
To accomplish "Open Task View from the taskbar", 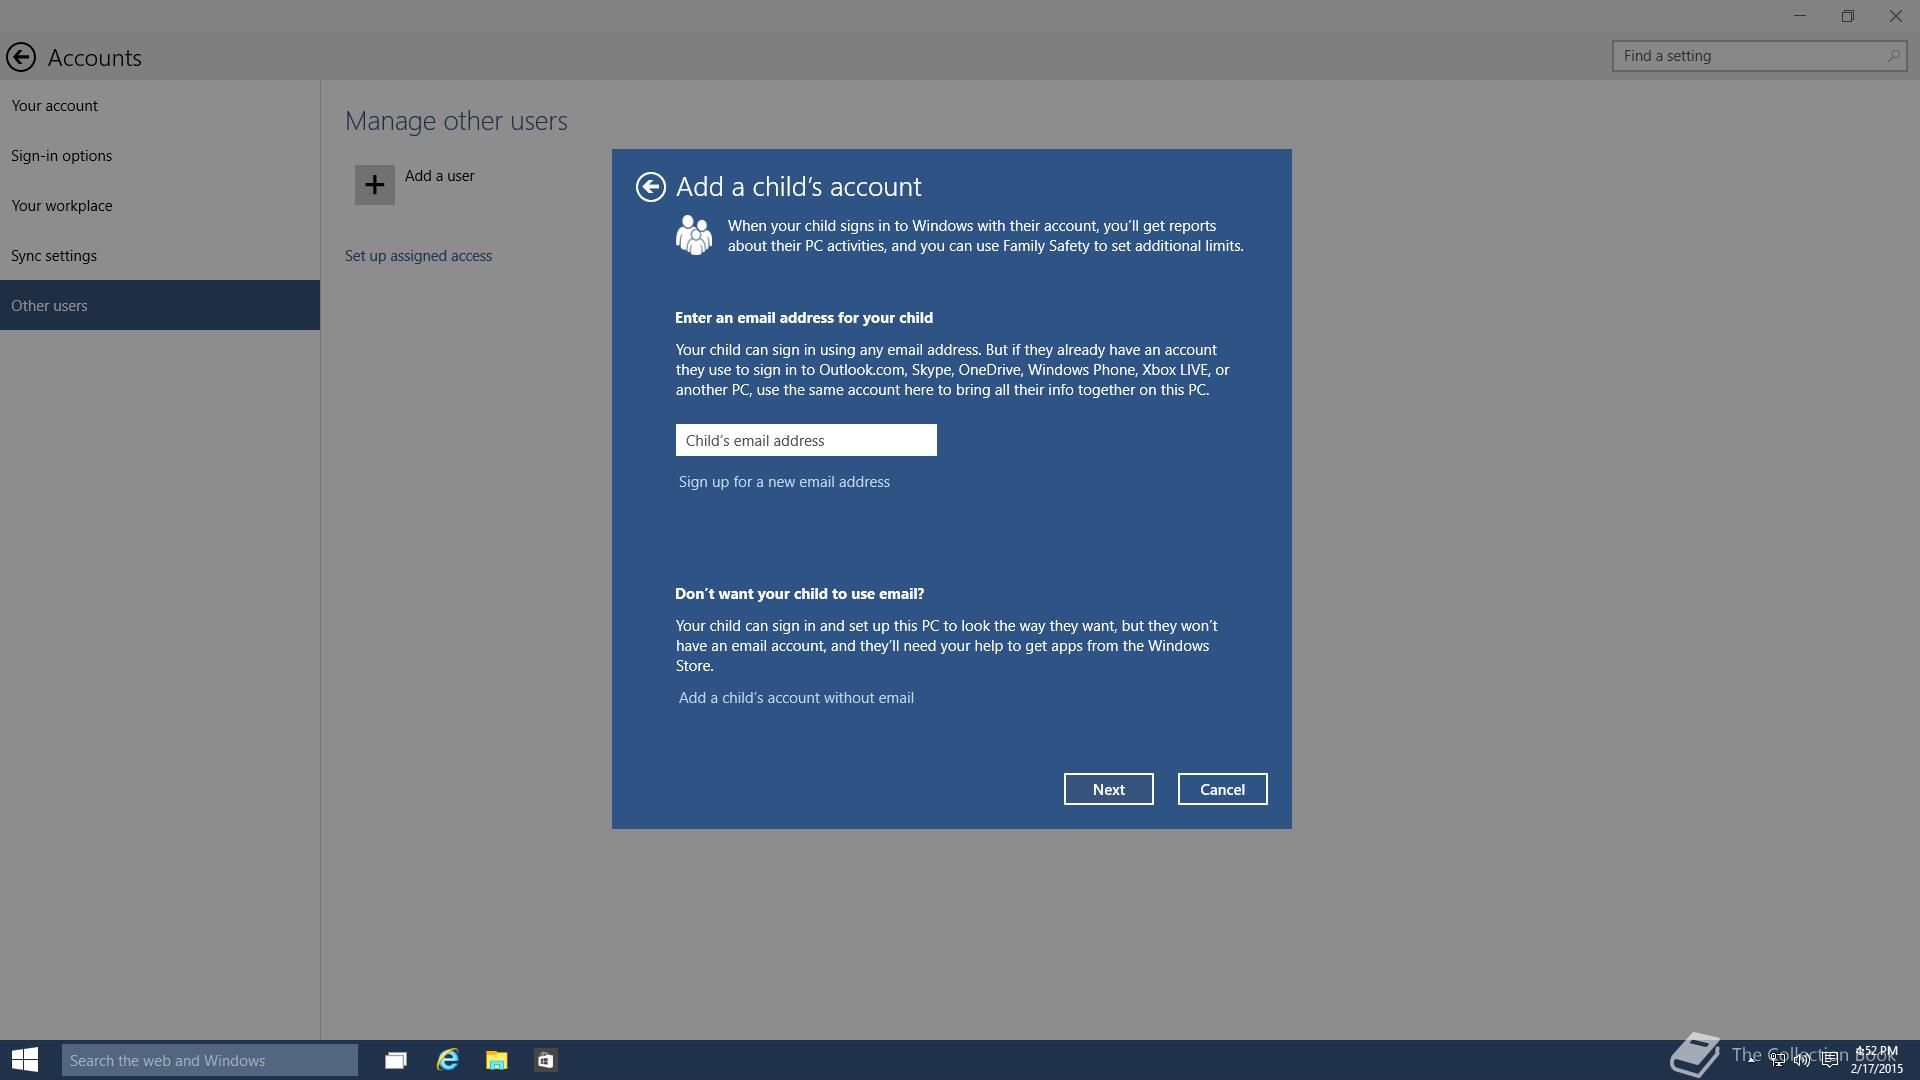I will pos(396,1060).
